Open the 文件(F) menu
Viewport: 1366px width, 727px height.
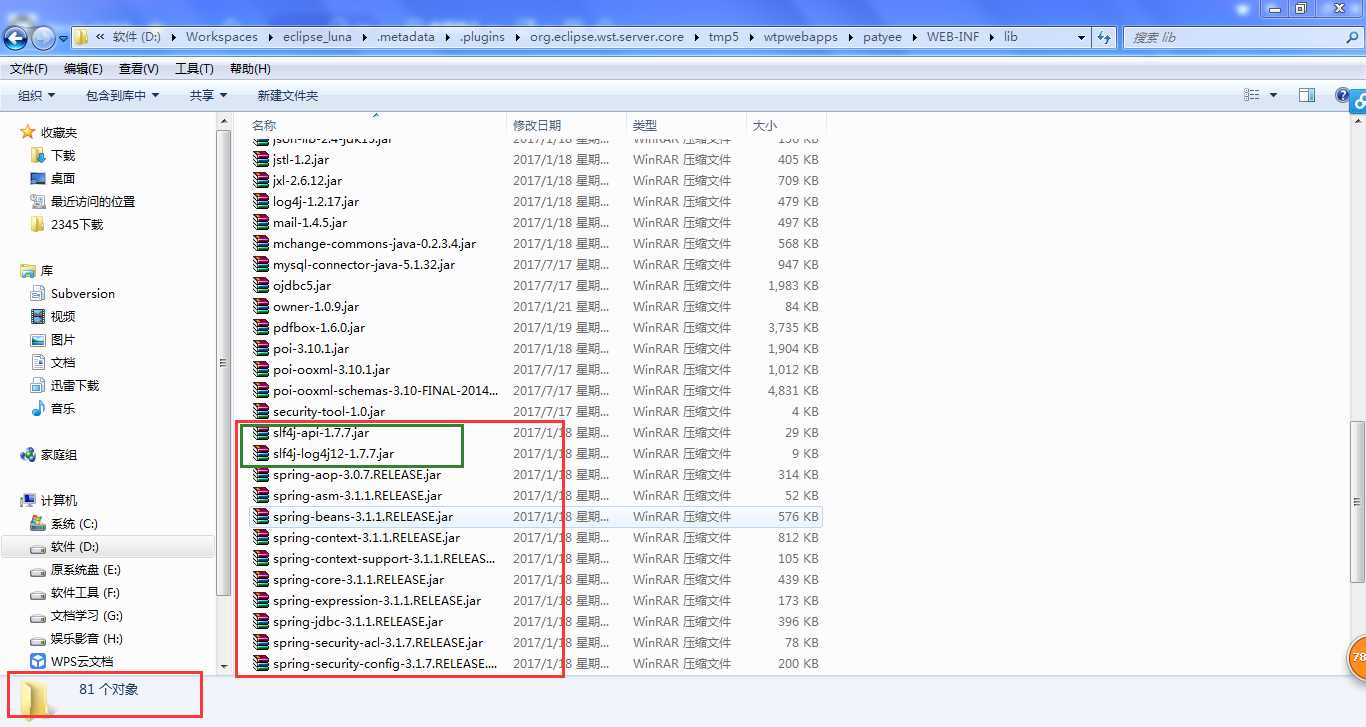(x=29, y=69)
